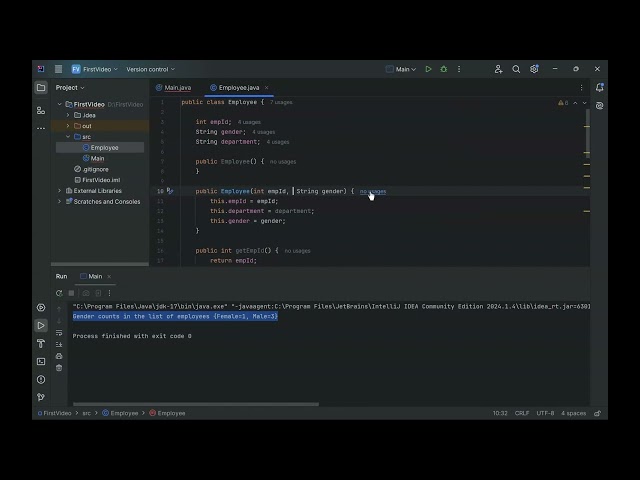Toggle soft-wrap in console
The width and height of the screenshot is (640, 480).
[59, 332]
